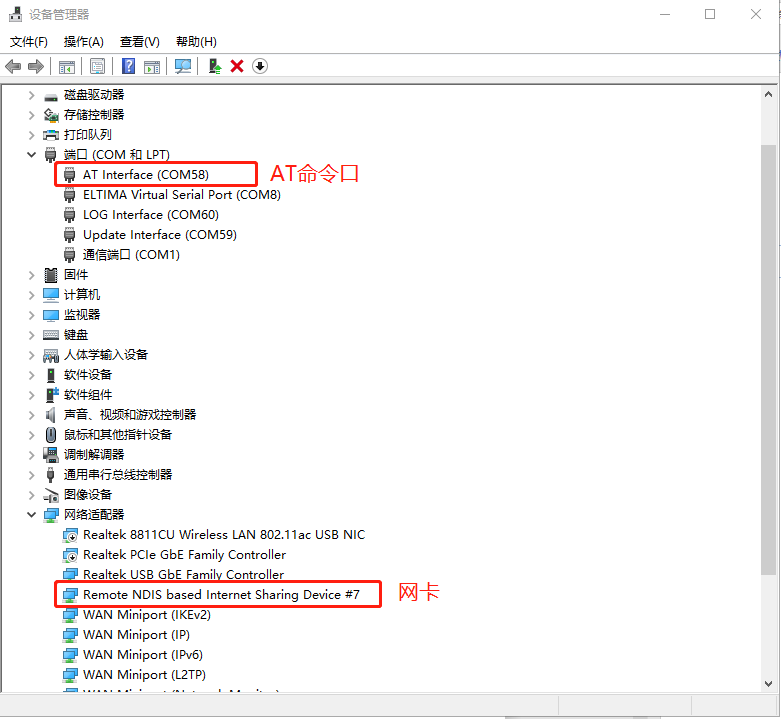Open the 查看(V) menu
The width and height of the screenshot is (781, 719).
(x=139, y=41)
